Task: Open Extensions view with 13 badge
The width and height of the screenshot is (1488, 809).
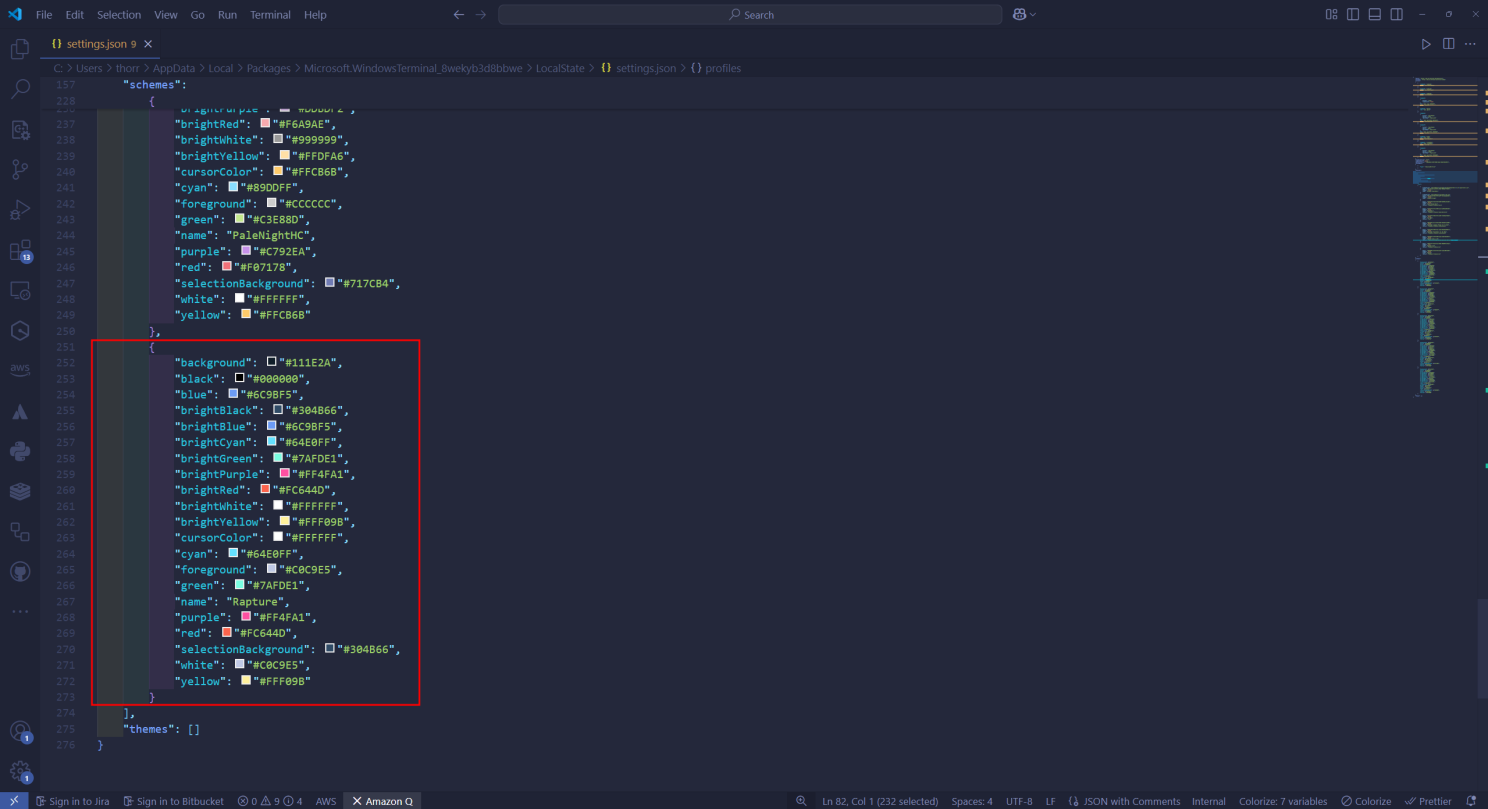Action: (x=20, y=250)
